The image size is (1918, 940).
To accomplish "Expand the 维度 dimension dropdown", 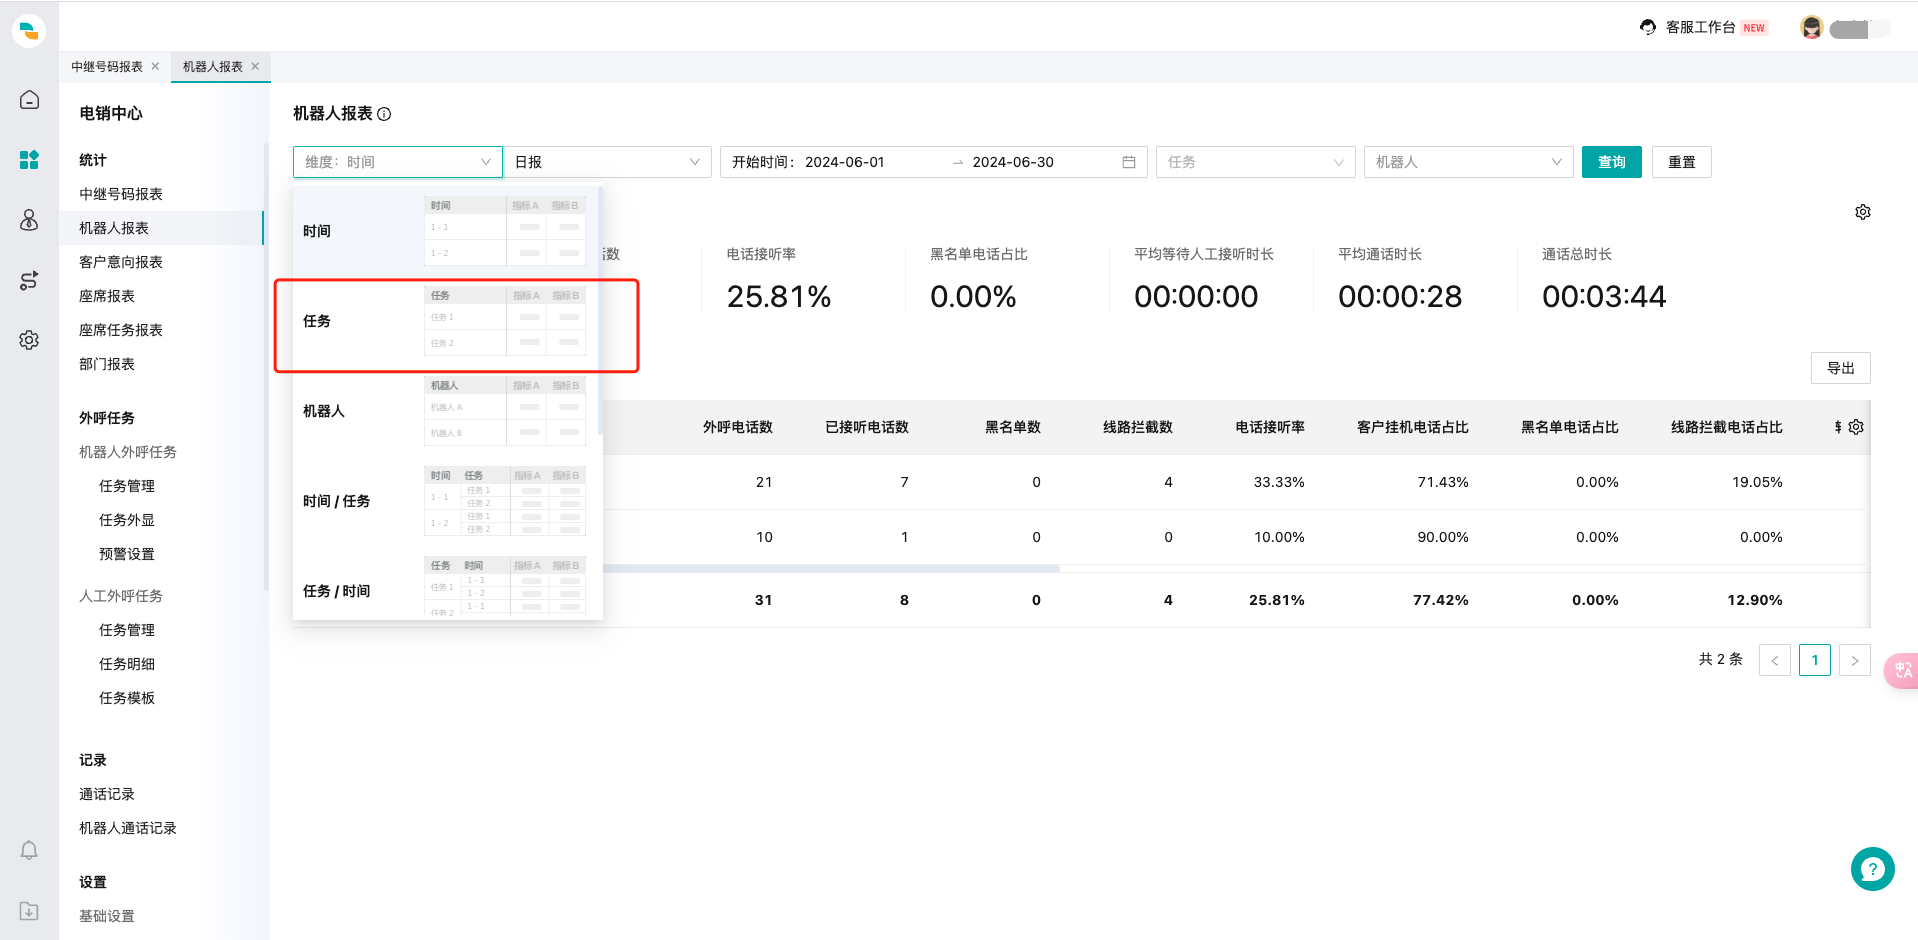I will coord(397,162).
